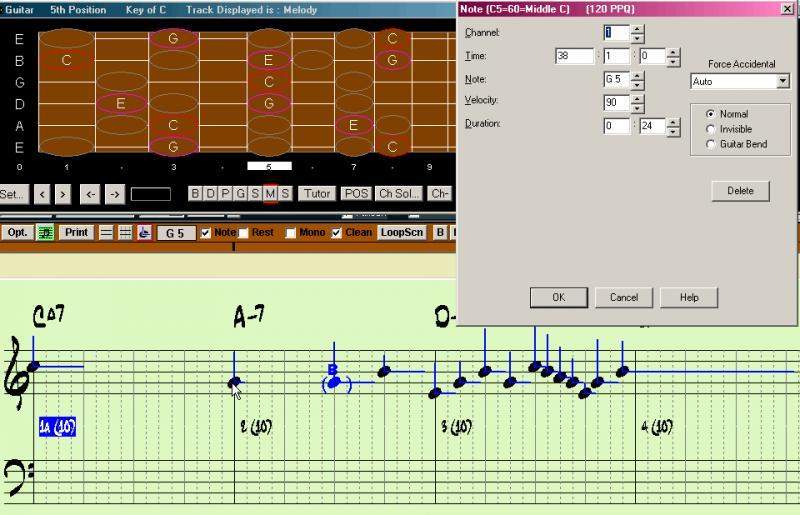
Task: Click the Tutor button
Action: click(x=317, y=193)
